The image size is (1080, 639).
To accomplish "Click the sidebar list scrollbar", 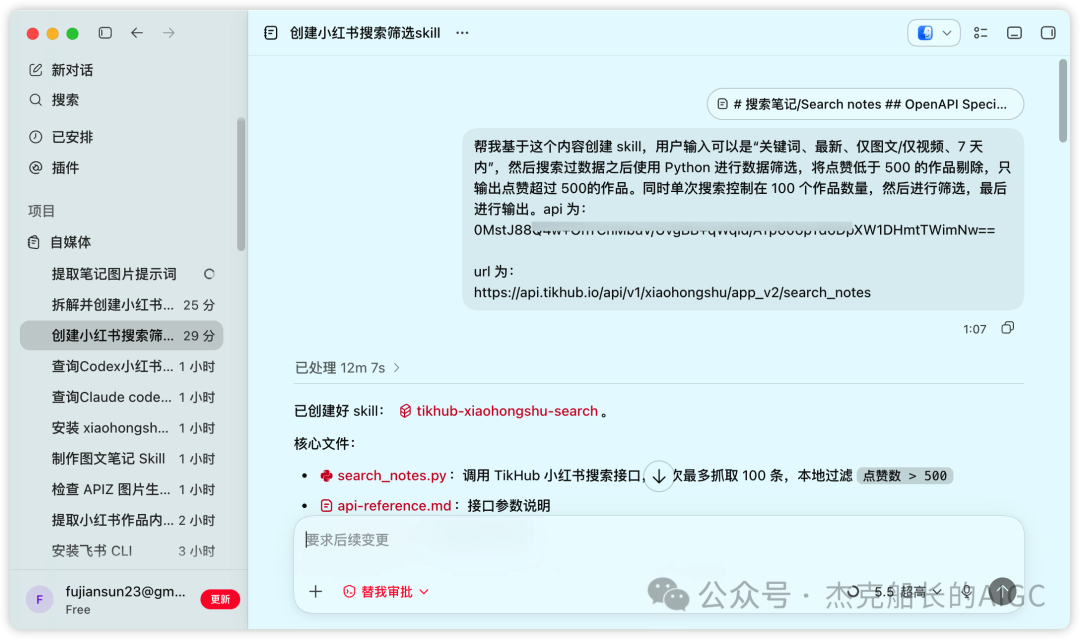I will coord(240,184).
